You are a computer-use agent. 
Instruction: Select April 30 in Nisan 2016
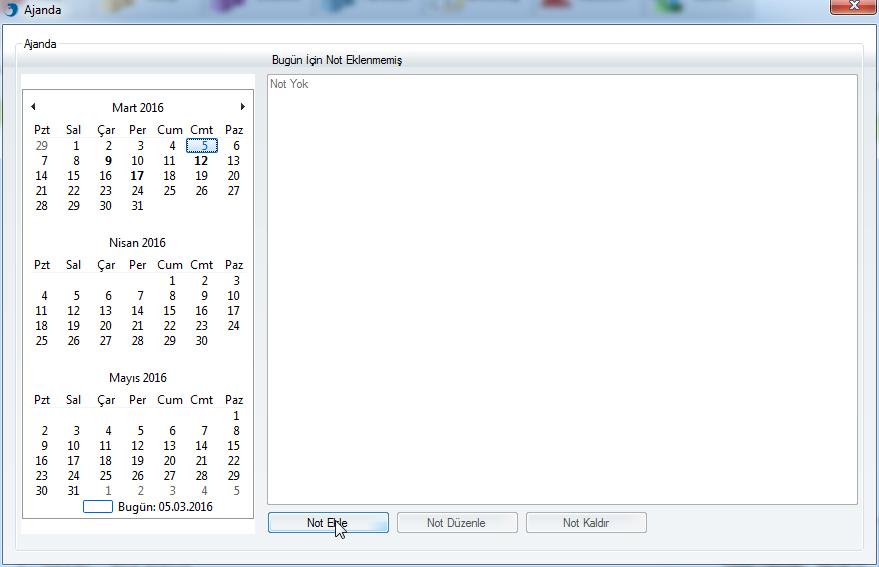pyautogui.click(x=202, y=341)
